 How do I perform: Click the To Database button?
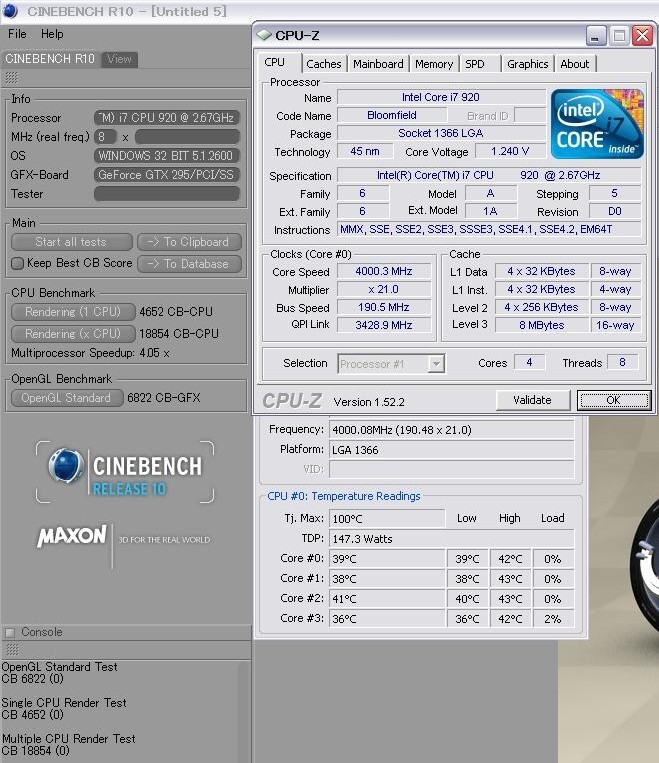point(189,264)
